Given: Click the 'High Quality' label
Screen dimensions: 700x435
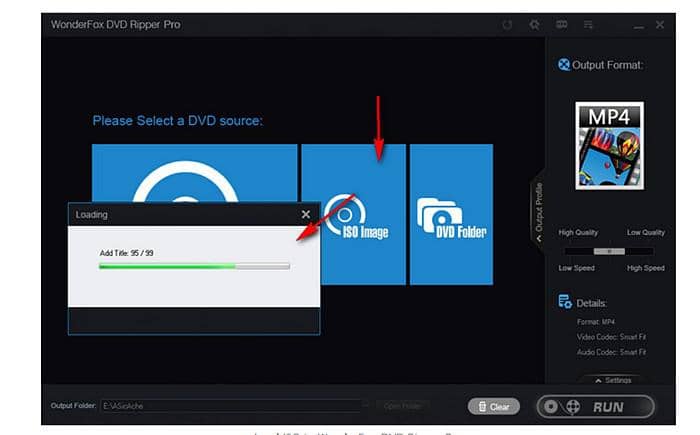Looking at the screenshot, I should tap(578, 232).
